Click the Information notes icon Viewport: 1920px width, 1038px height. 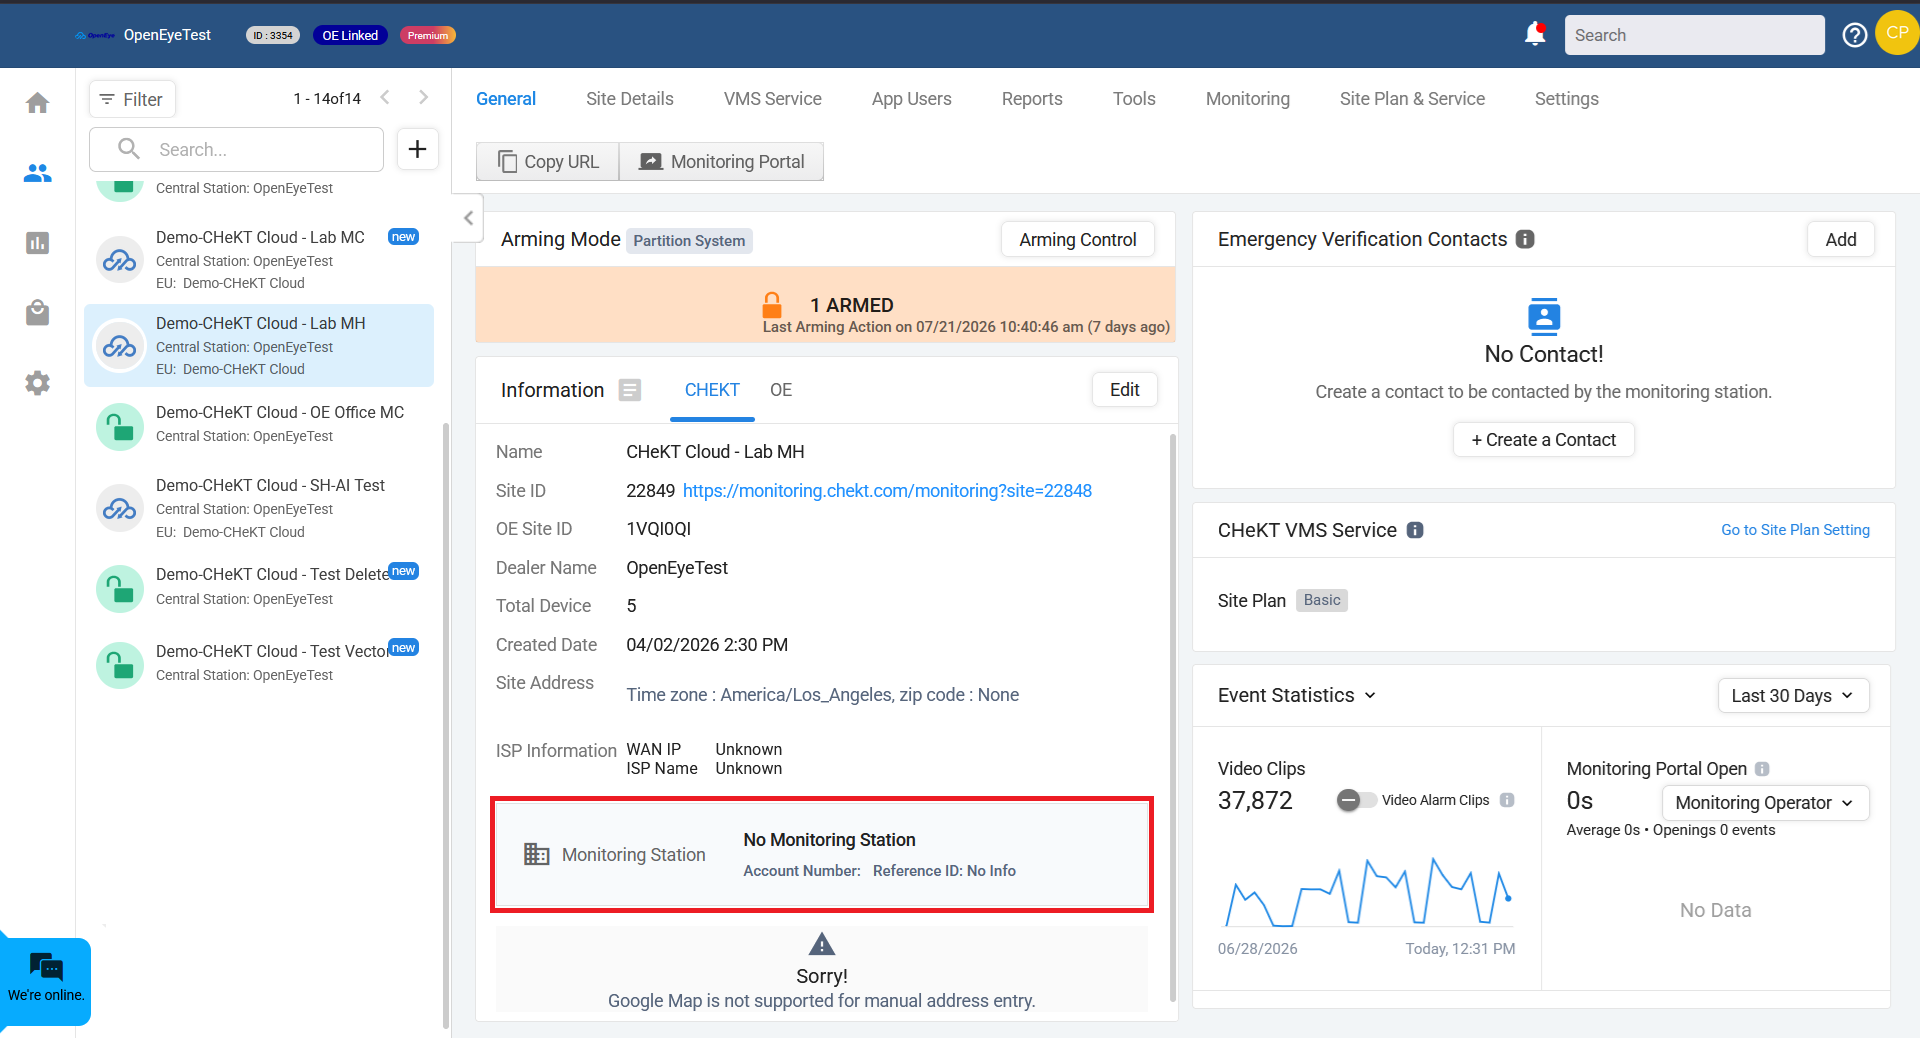(x=630, y=390)
